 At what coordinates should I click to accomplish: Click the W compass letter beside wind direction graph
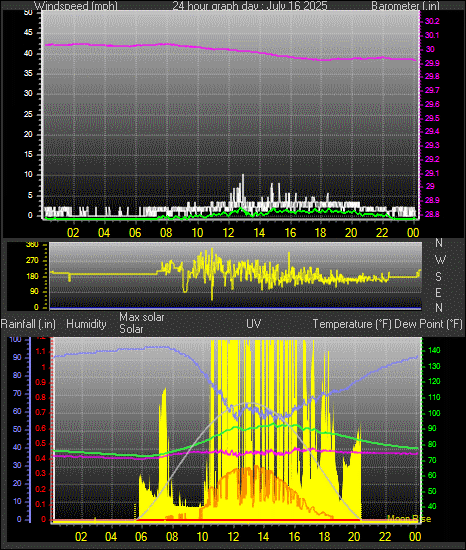click(440, 260)
